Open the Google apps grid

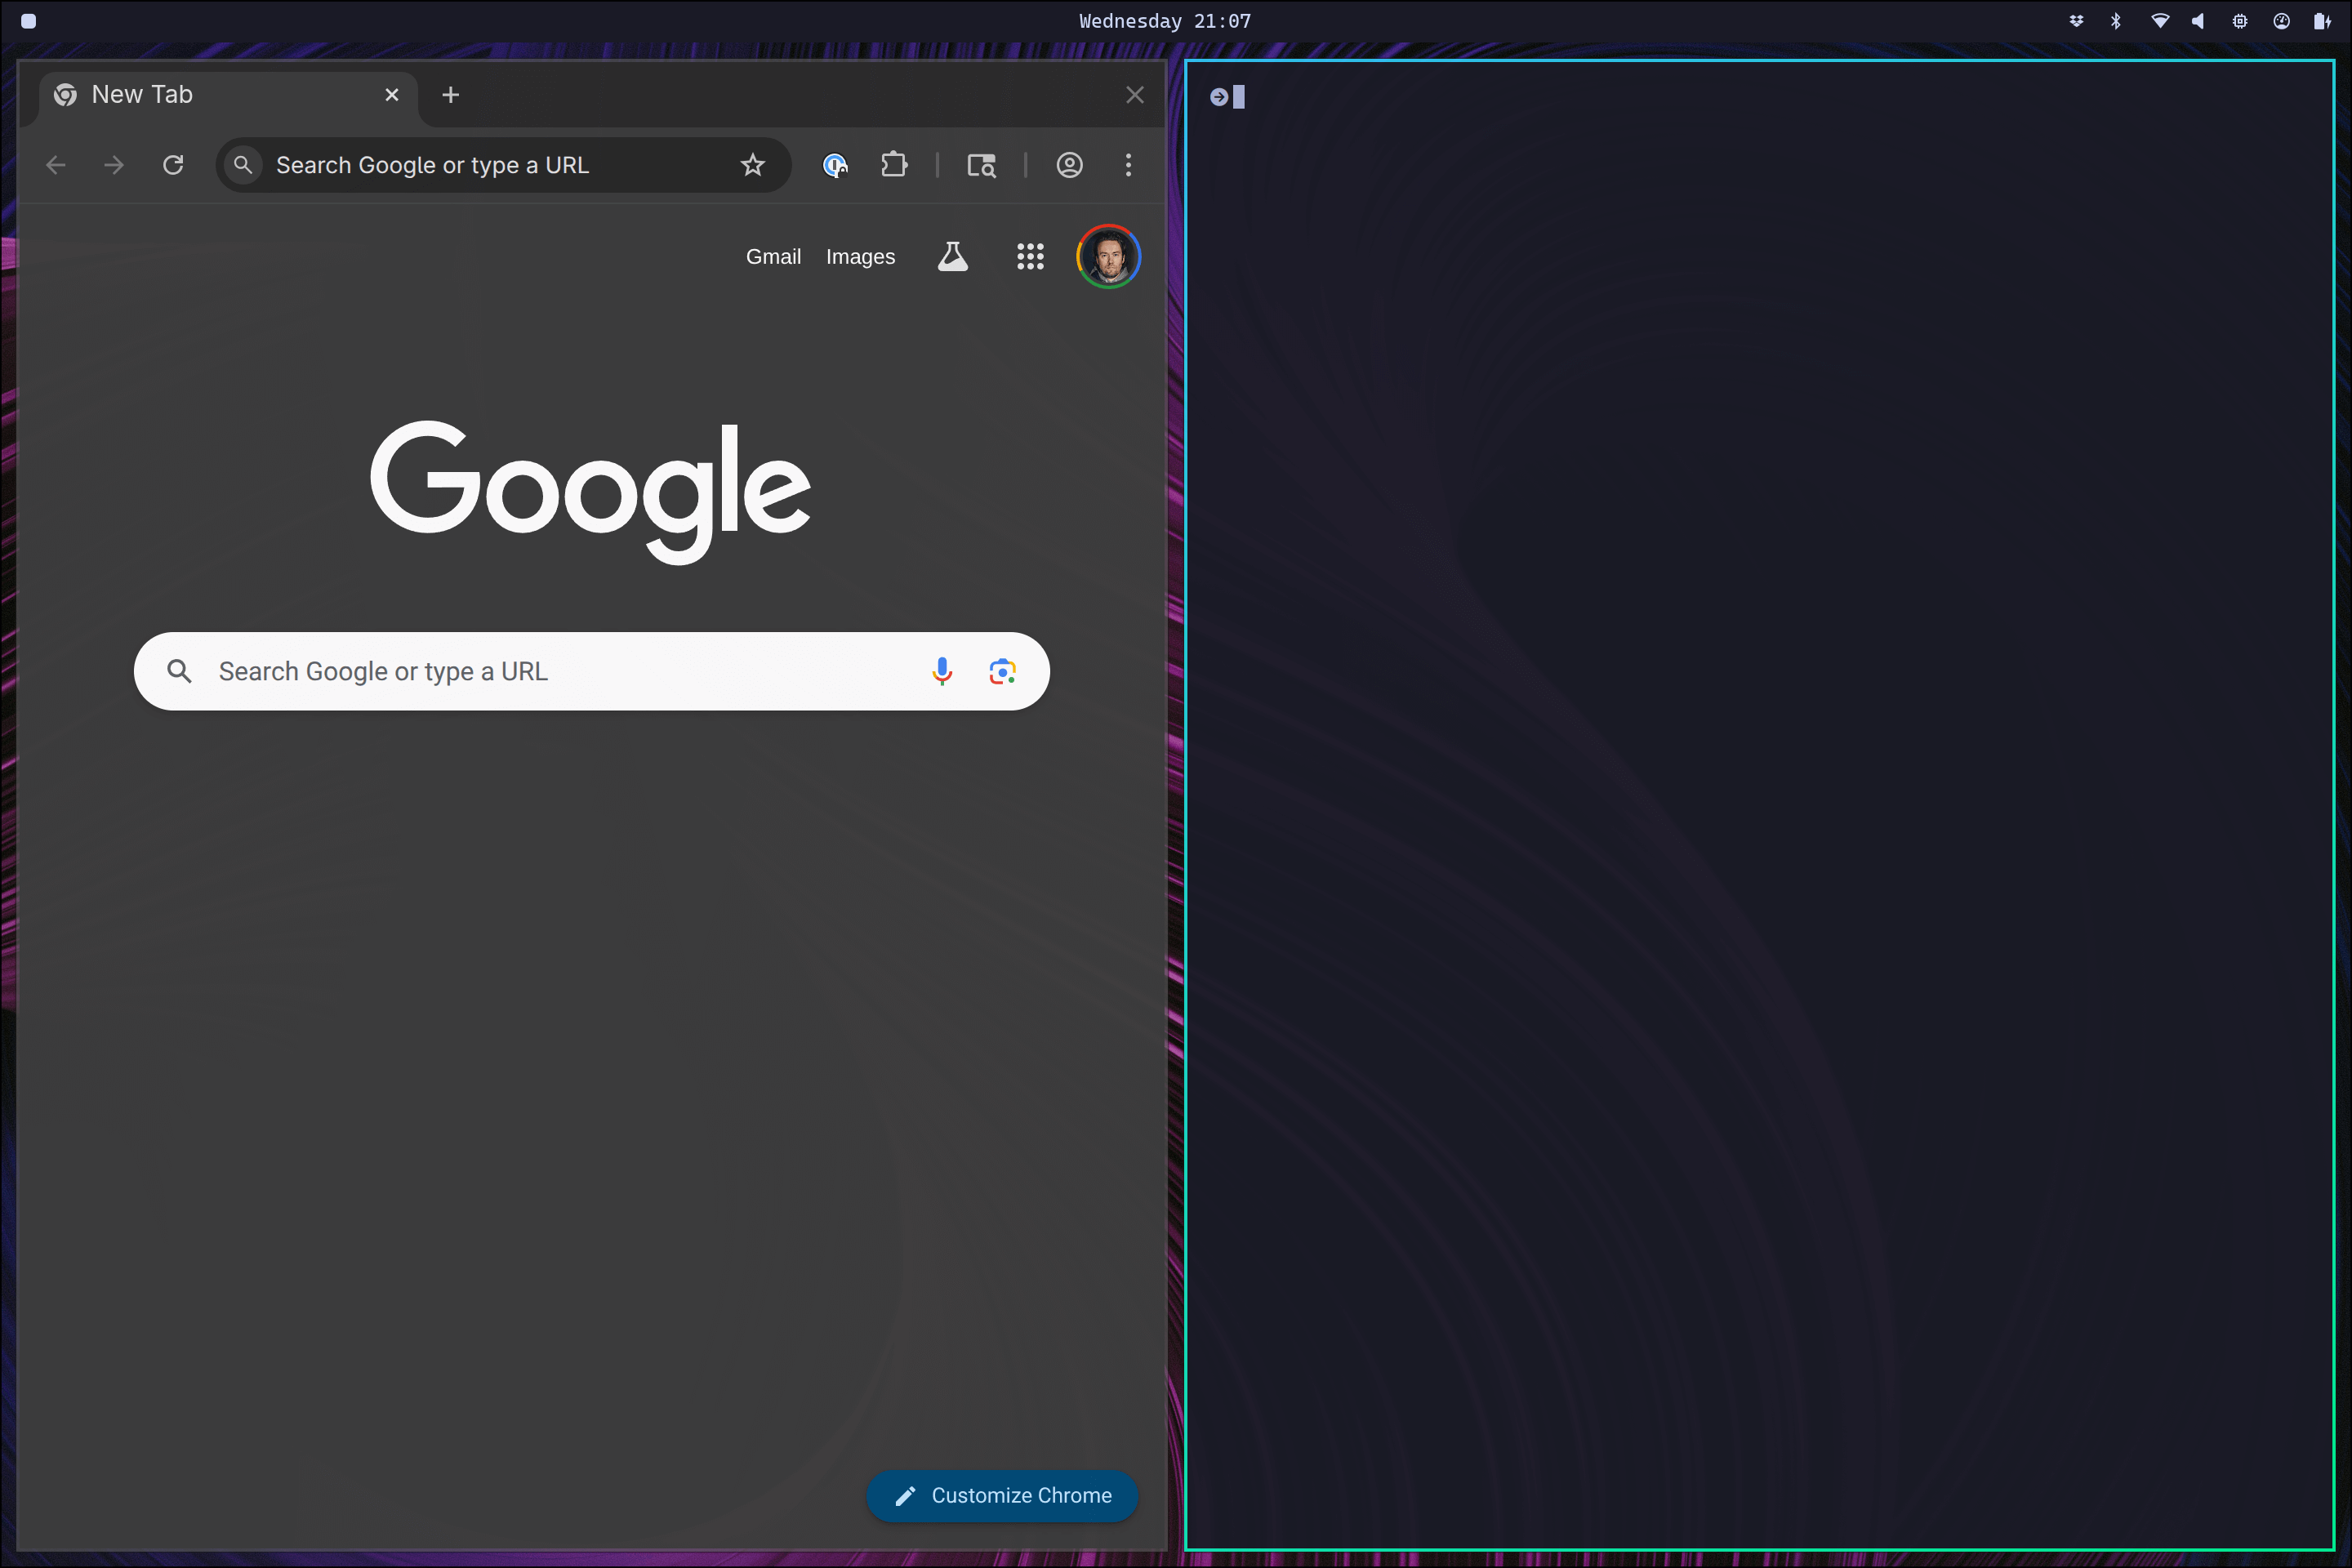coord(1031,257)
